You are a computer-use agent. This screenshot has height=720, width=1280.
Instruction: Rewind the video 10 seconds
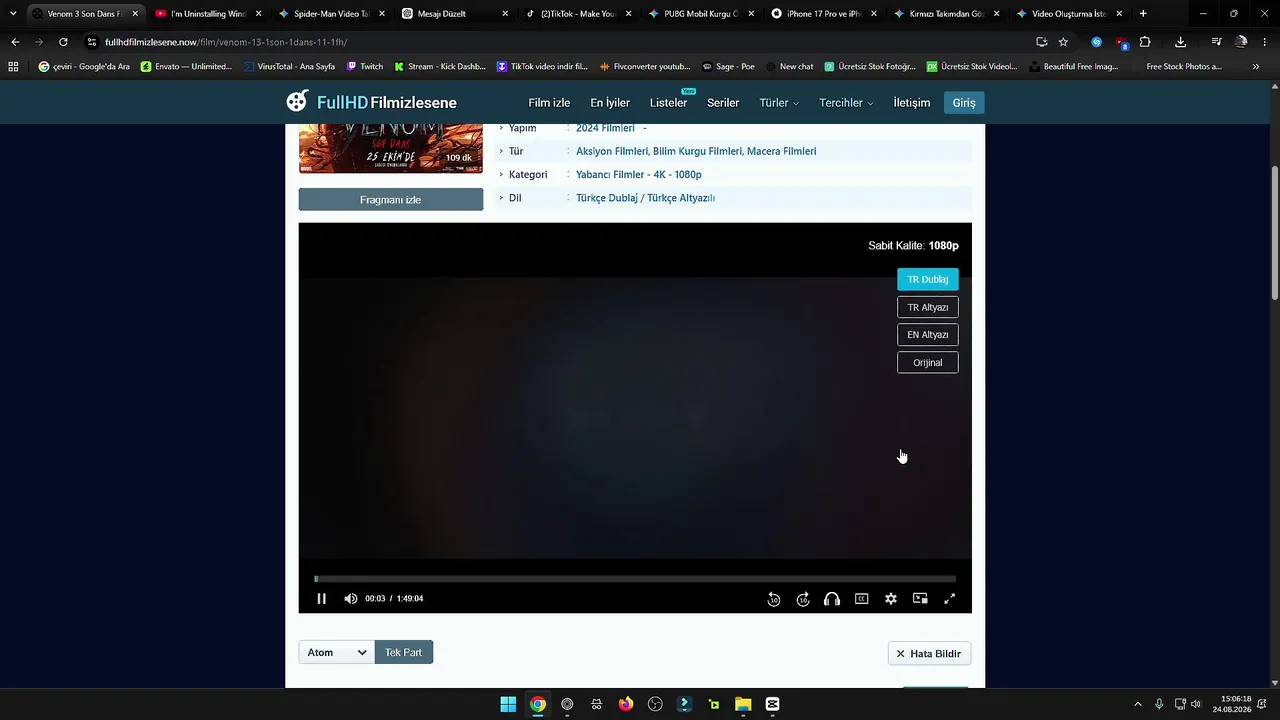[774, 599]
